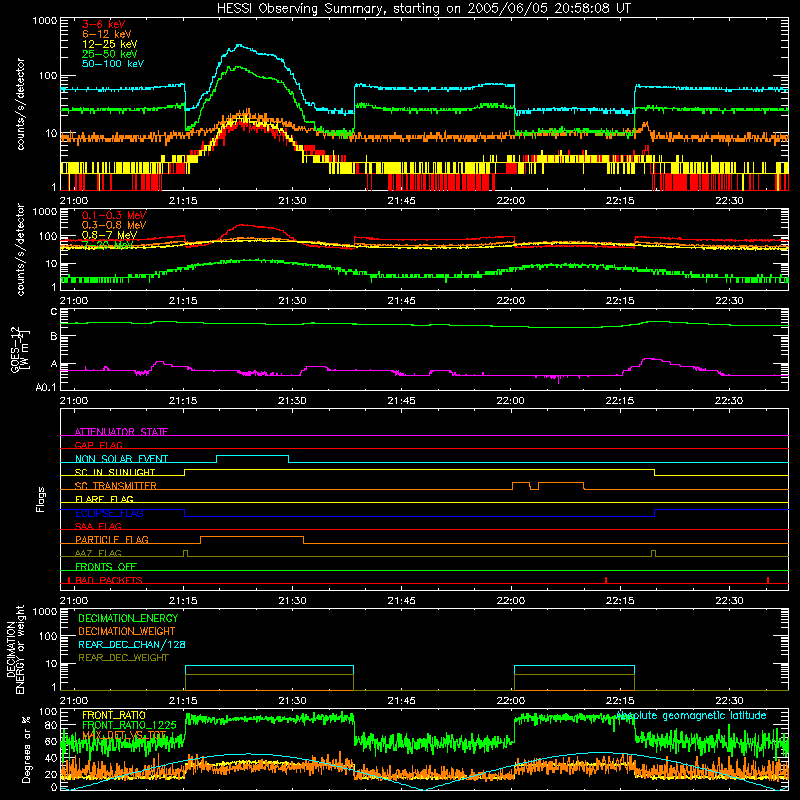
Task: Select the 25-50 keV legend label
Action: (x=110, y=54)
